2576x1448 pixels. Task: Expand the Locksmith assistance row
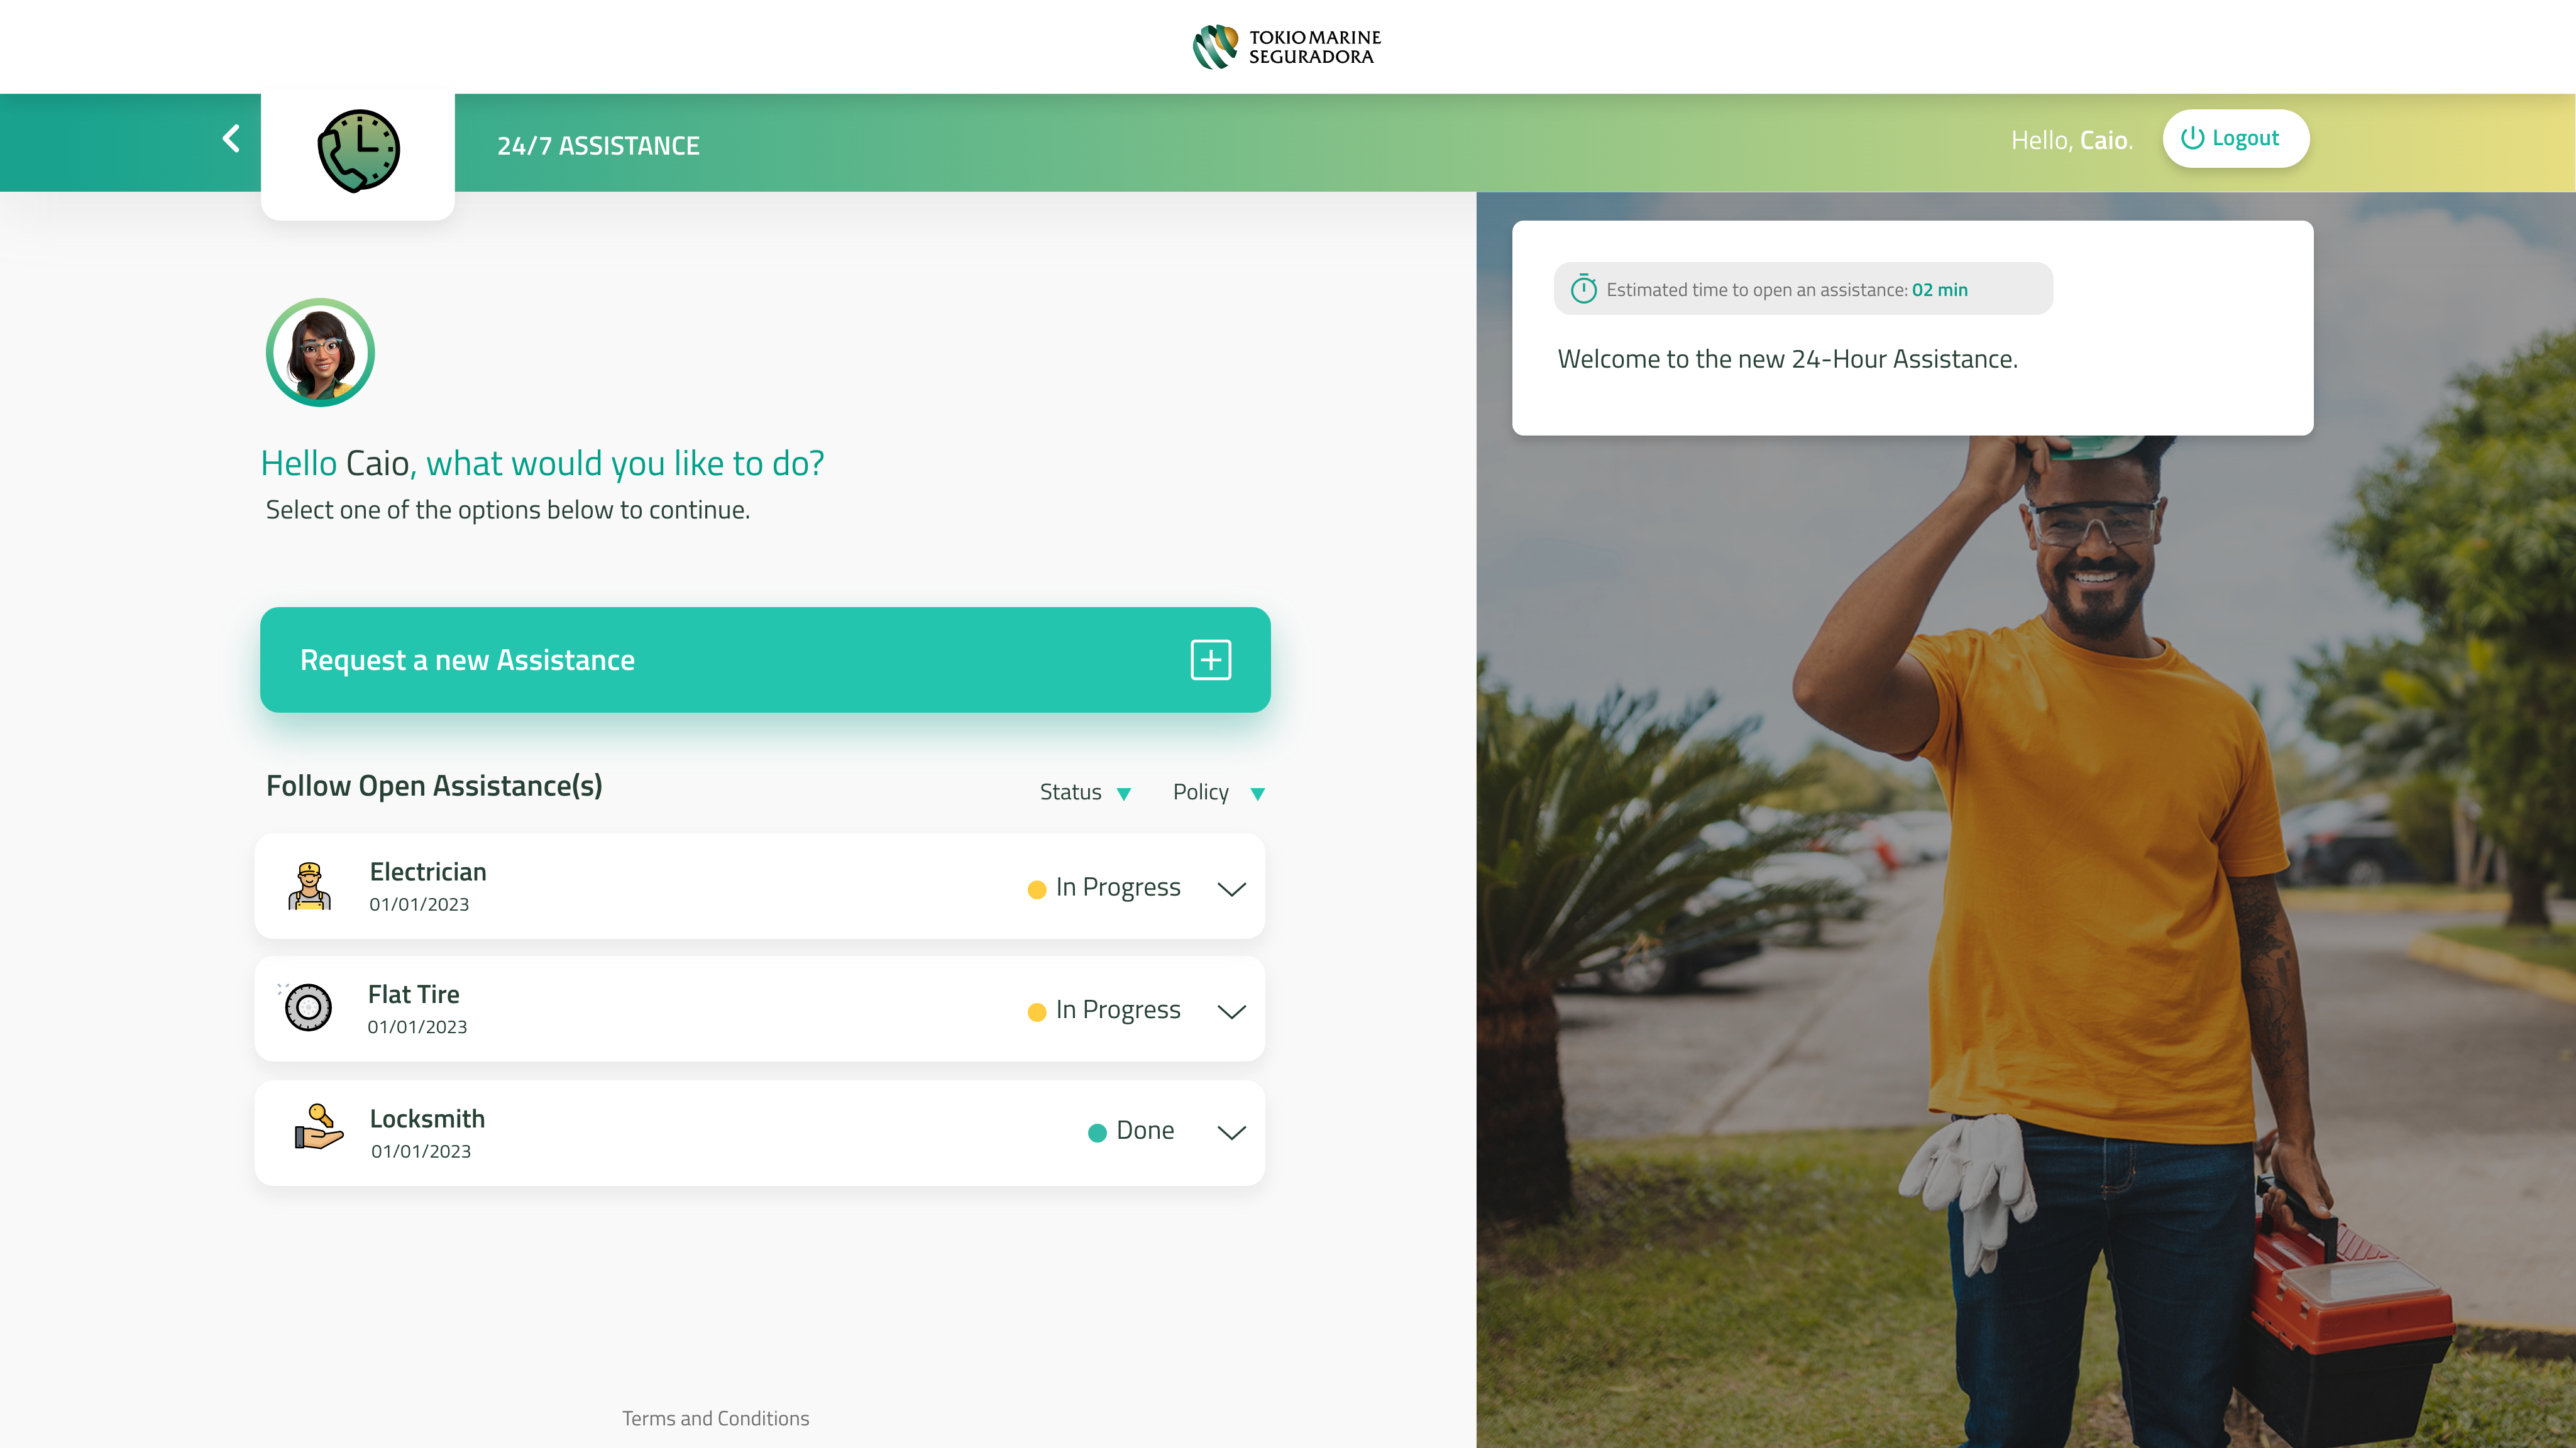[x=1231, y=1132]
